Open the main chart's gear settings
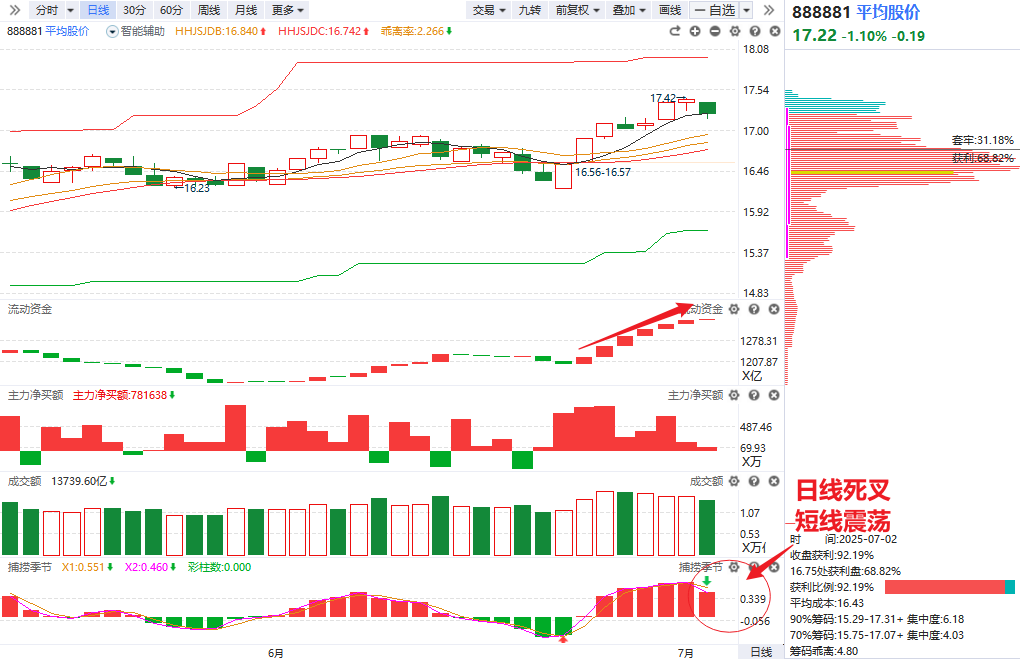This screenshot has width=1020, height=659. click(x=734, y=31)
